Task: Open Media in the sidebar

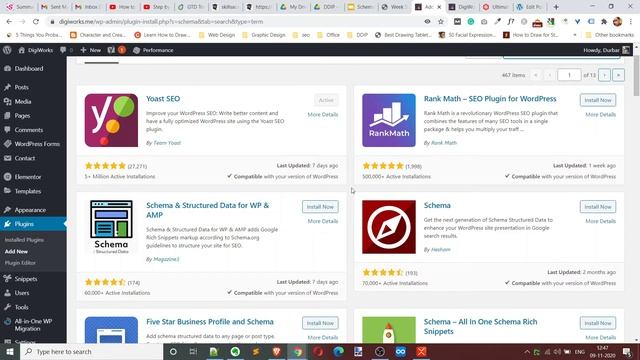Action: [x=22, y=102]
